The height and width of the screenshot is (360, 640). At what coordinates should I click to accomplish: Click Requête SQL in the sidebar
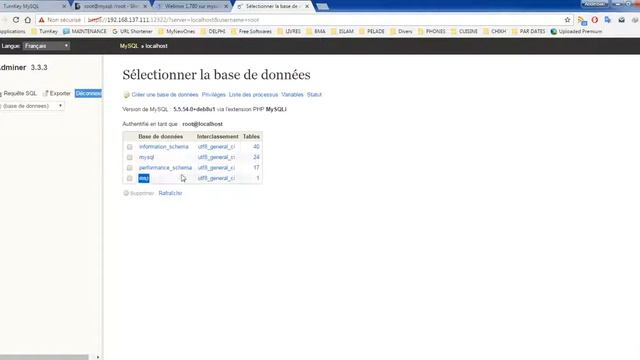20,93
